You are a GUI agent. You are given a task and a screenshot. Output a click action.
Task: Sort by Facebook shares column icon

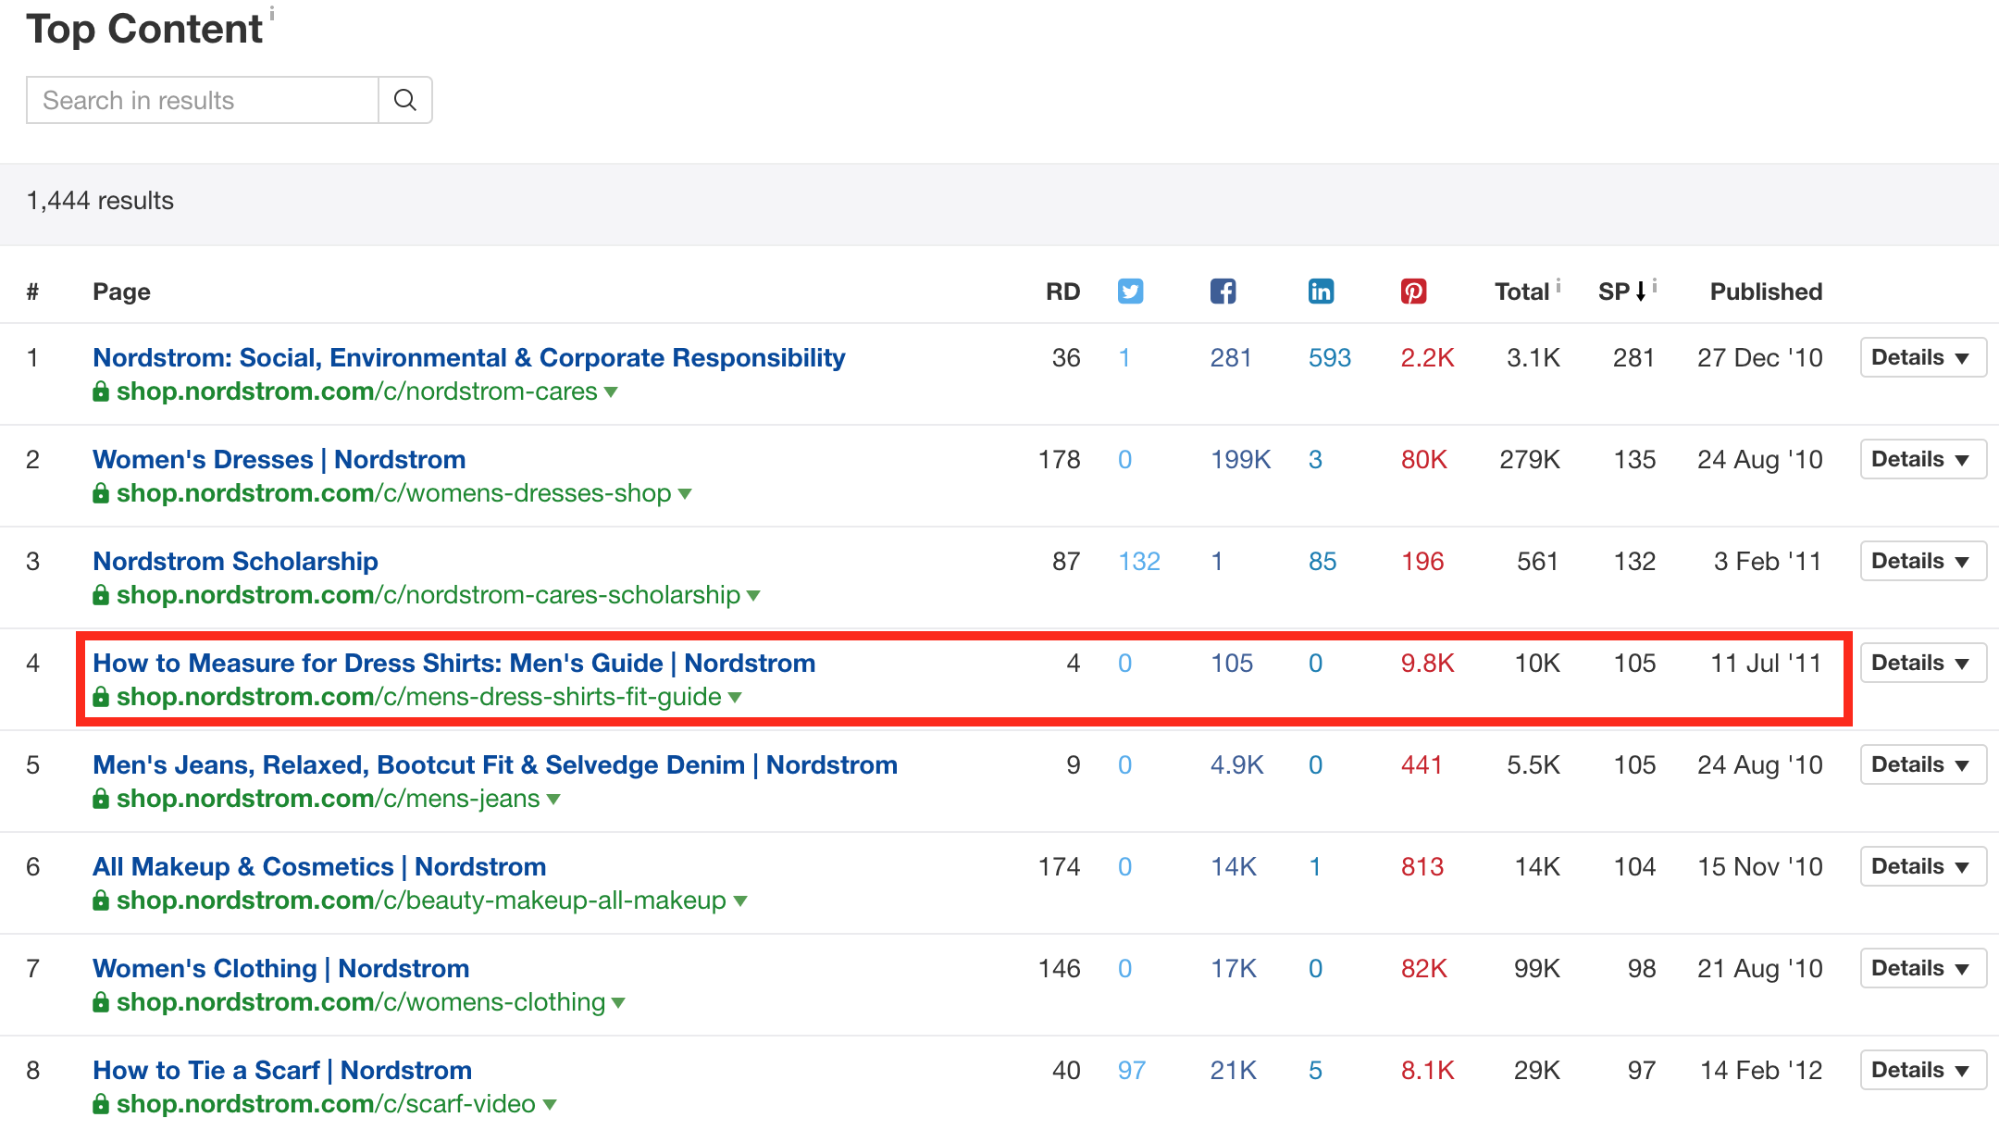1223,291
